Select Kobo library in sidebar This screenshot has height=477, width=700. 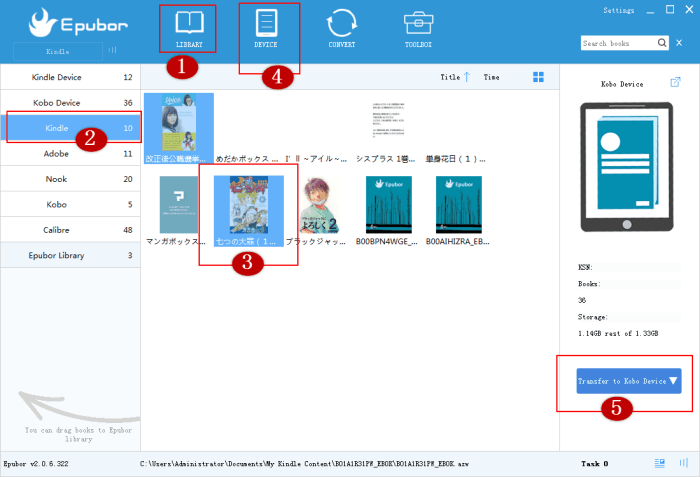(x=70, y=205)
